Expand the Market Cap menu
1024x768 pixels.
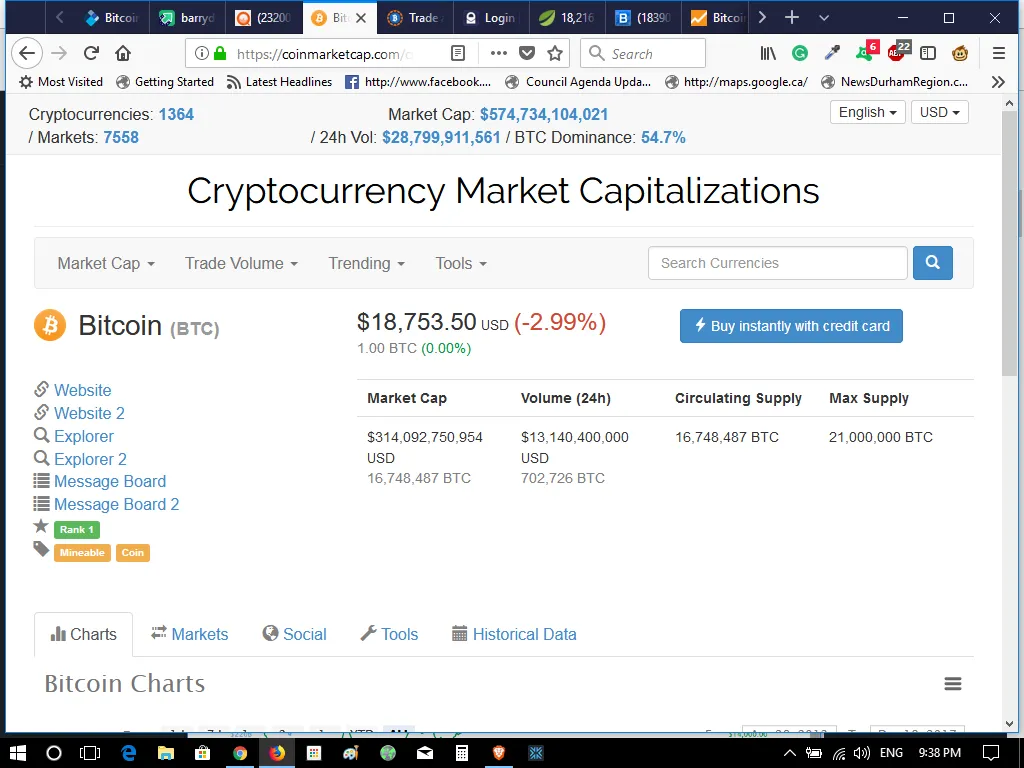[x=106, y=263]
